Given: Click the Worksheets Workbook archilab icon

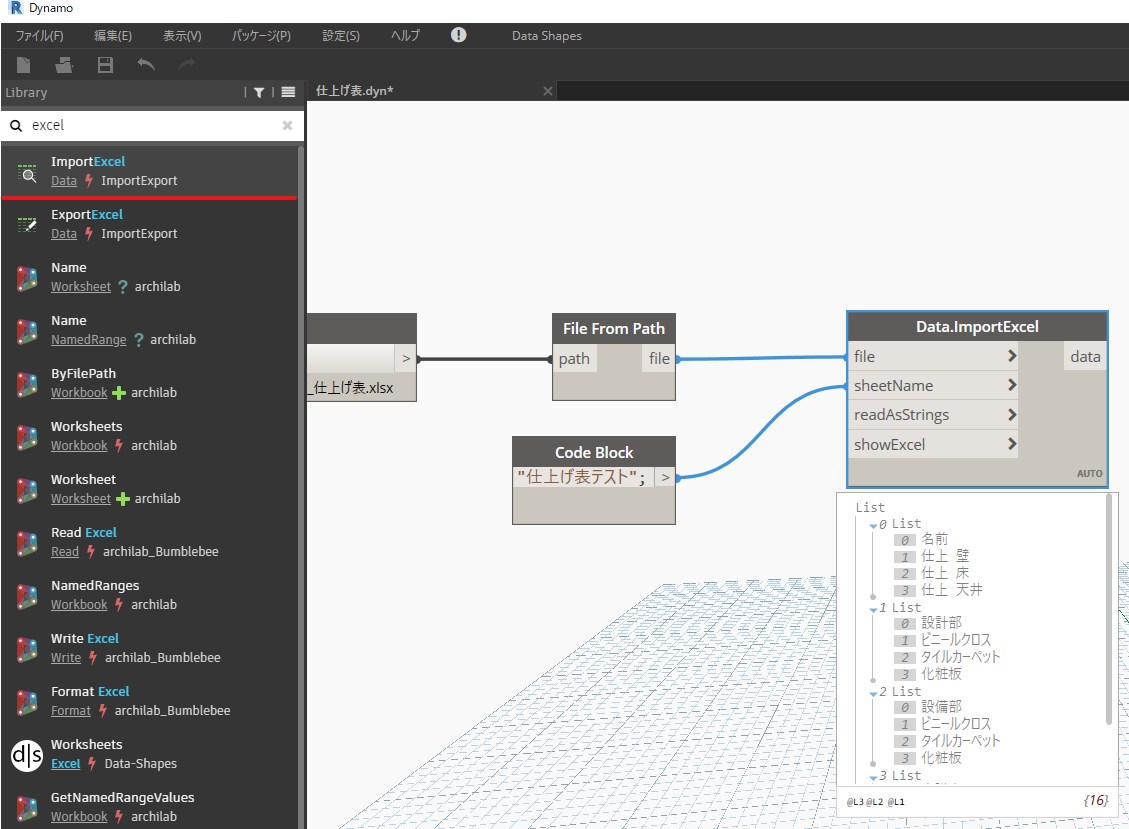Looking at the screenshot, I should pos(27,436).
